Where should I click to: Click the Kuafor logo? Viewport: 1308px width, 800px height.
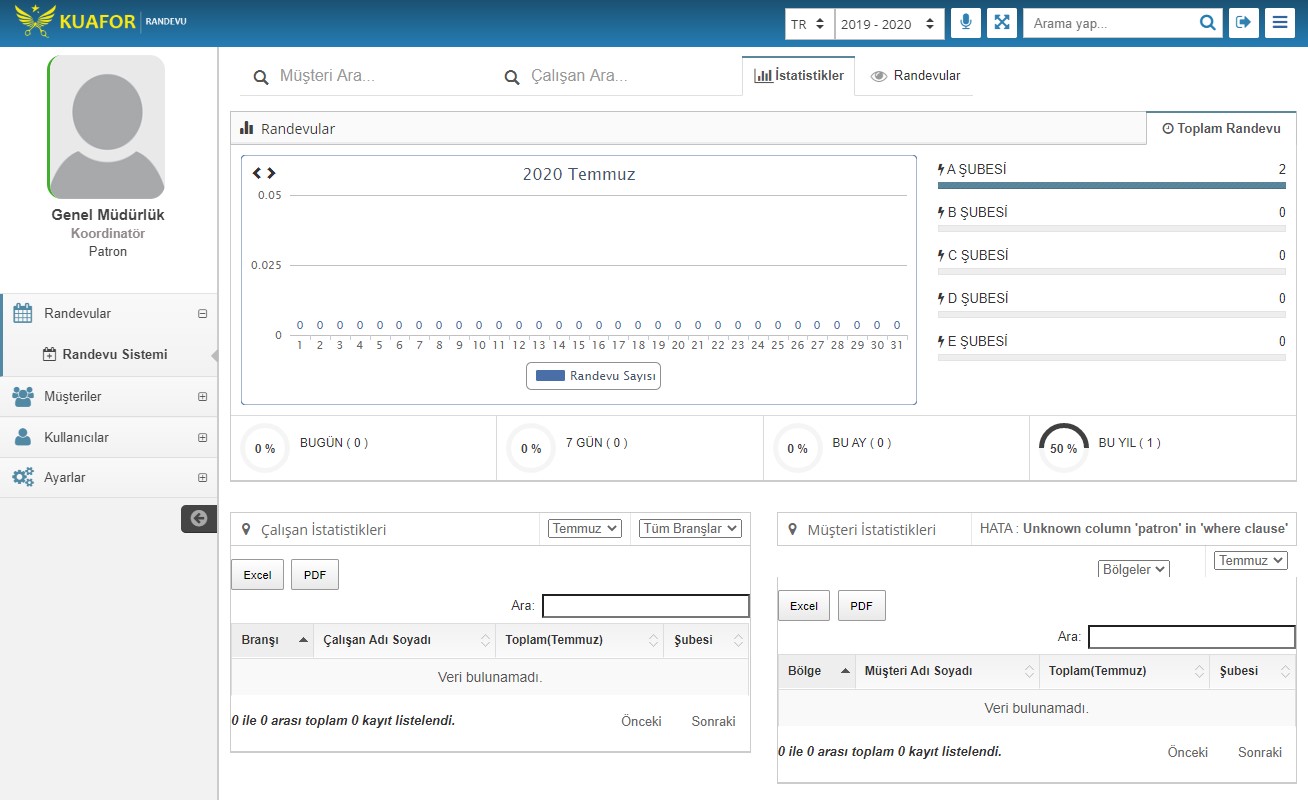(101, 21)
